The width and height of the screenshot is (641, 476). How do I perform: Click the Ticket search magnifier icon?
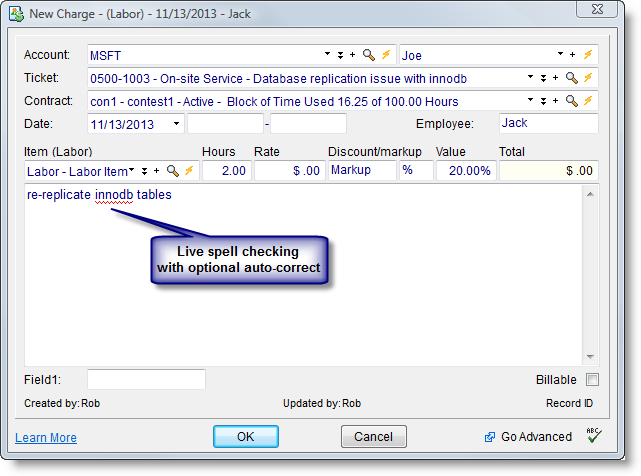pos(572,77)
